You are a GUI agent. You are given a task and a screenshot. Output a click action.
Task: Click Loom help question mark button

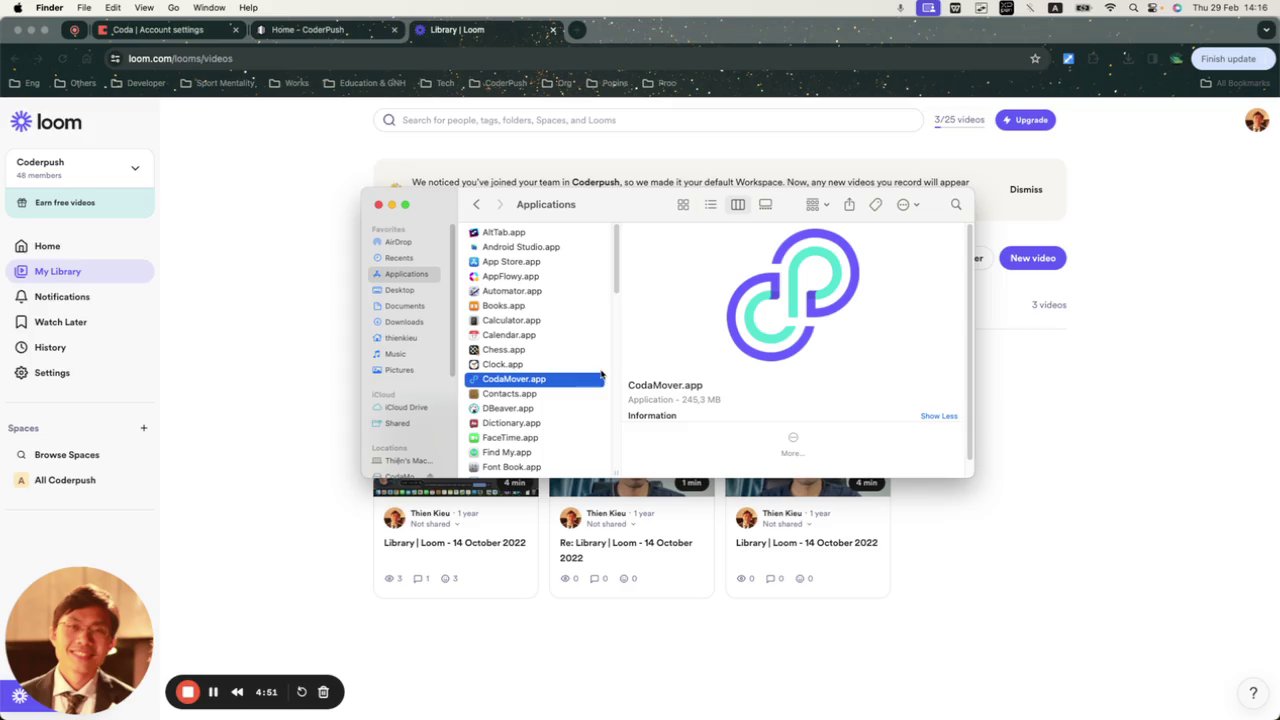click(x=1253, y=693)
